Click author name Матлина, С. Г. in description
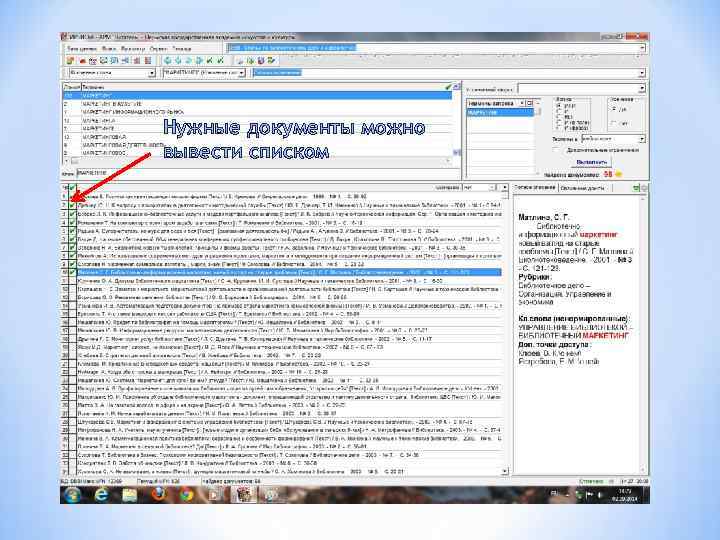This screenshot has height=540, width=720. 544,217
